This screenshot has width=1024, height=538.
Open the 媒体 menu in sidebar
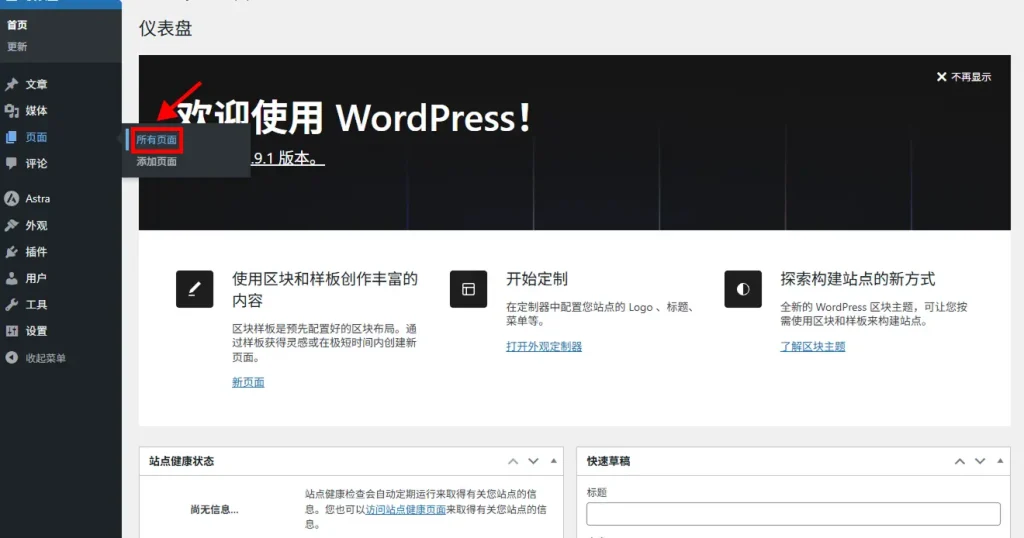[x=37, y=111]
